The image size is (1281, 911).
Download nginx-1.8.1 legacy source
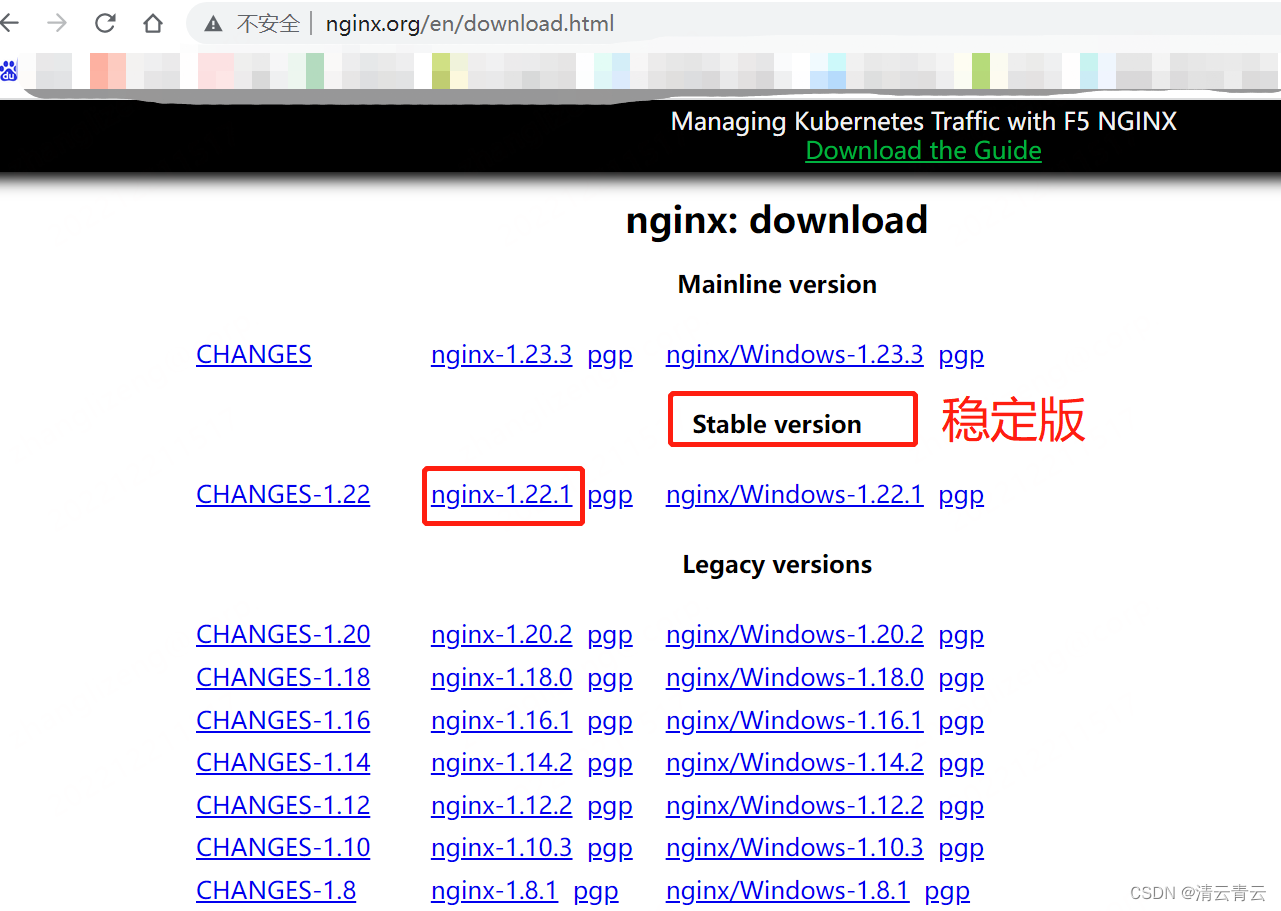tap(494, 891)
